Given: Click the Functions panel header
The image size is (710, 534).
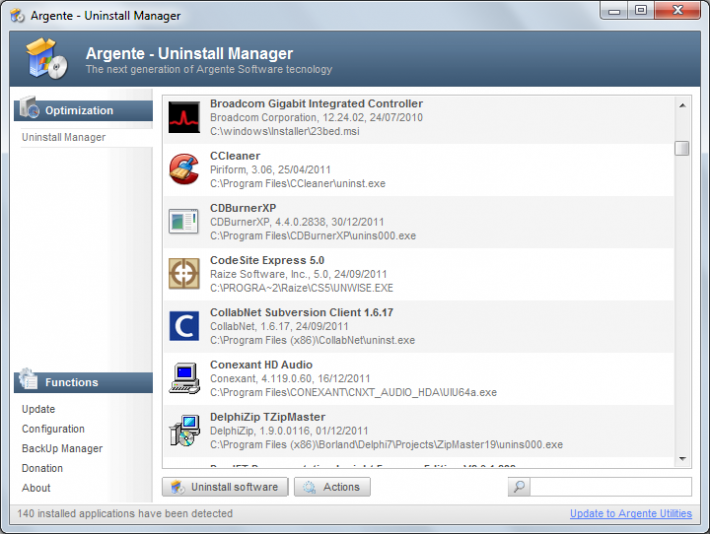Looking at the screenshot, I should (x=83, y=382).
